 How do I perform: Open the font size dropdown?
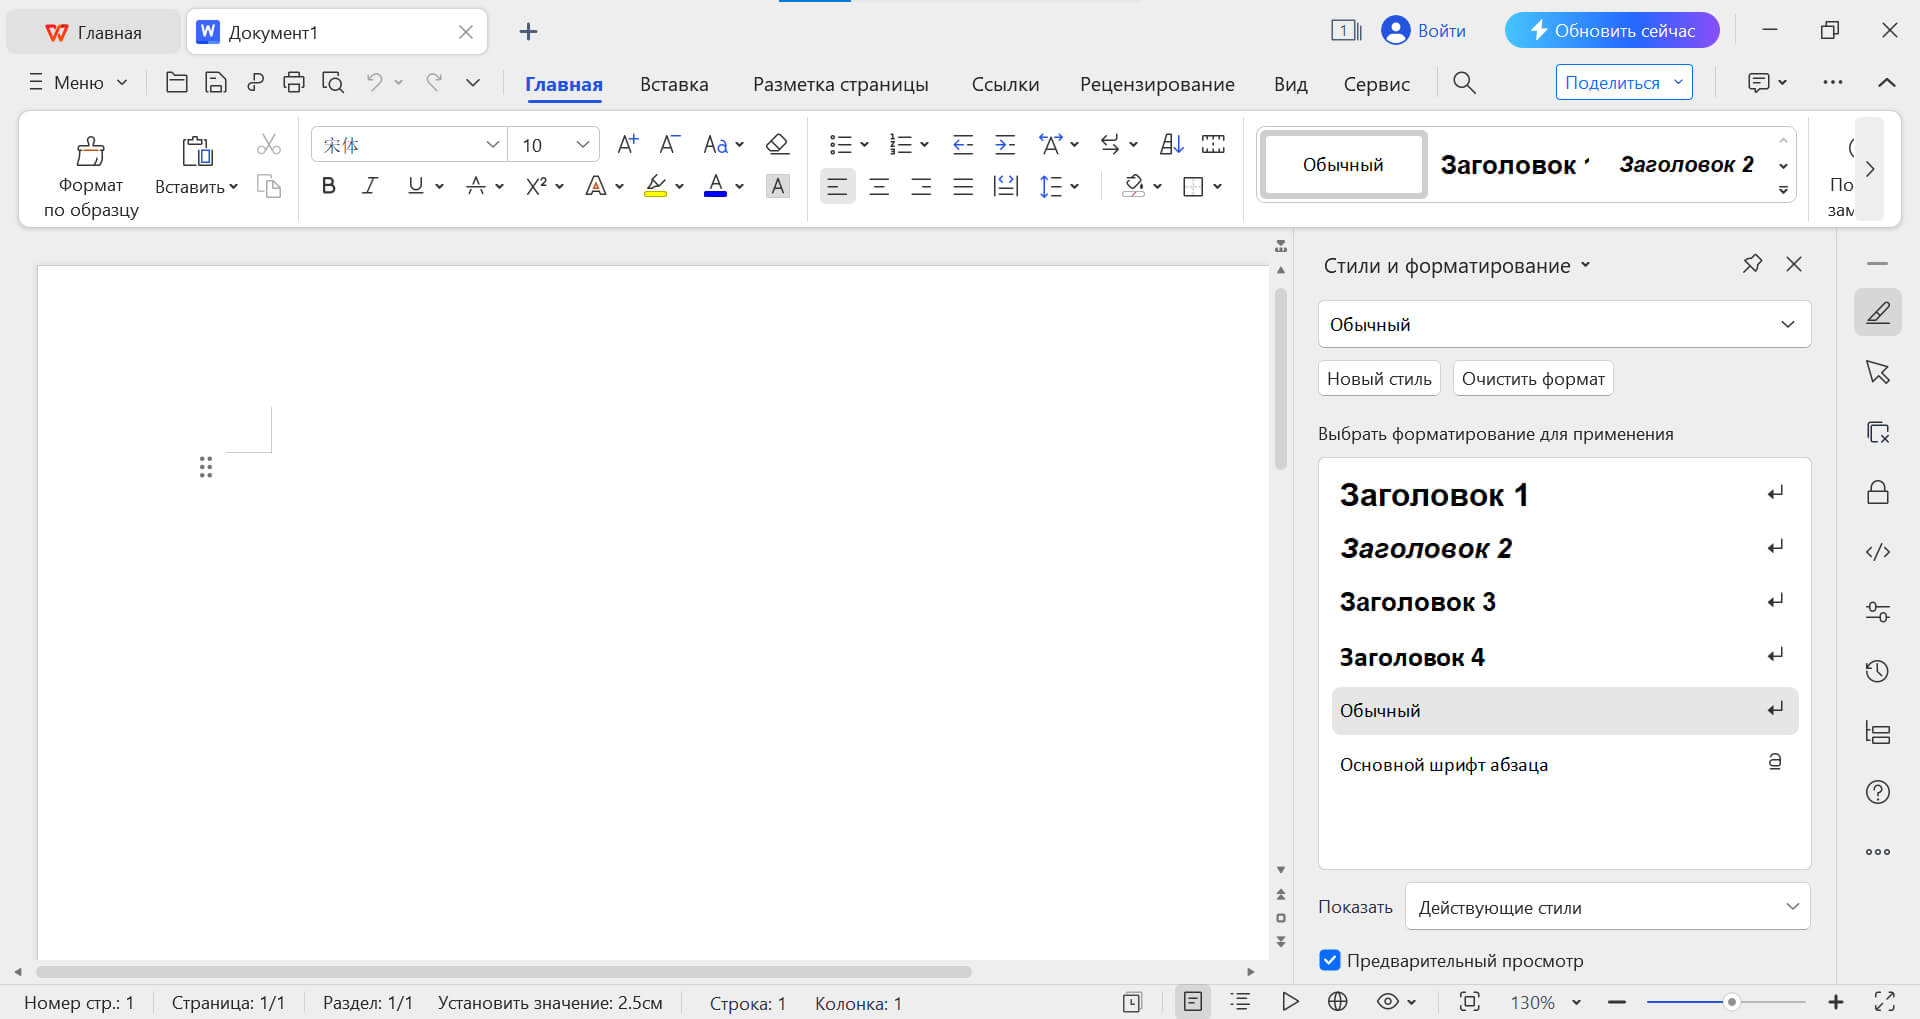click(583, 144)
